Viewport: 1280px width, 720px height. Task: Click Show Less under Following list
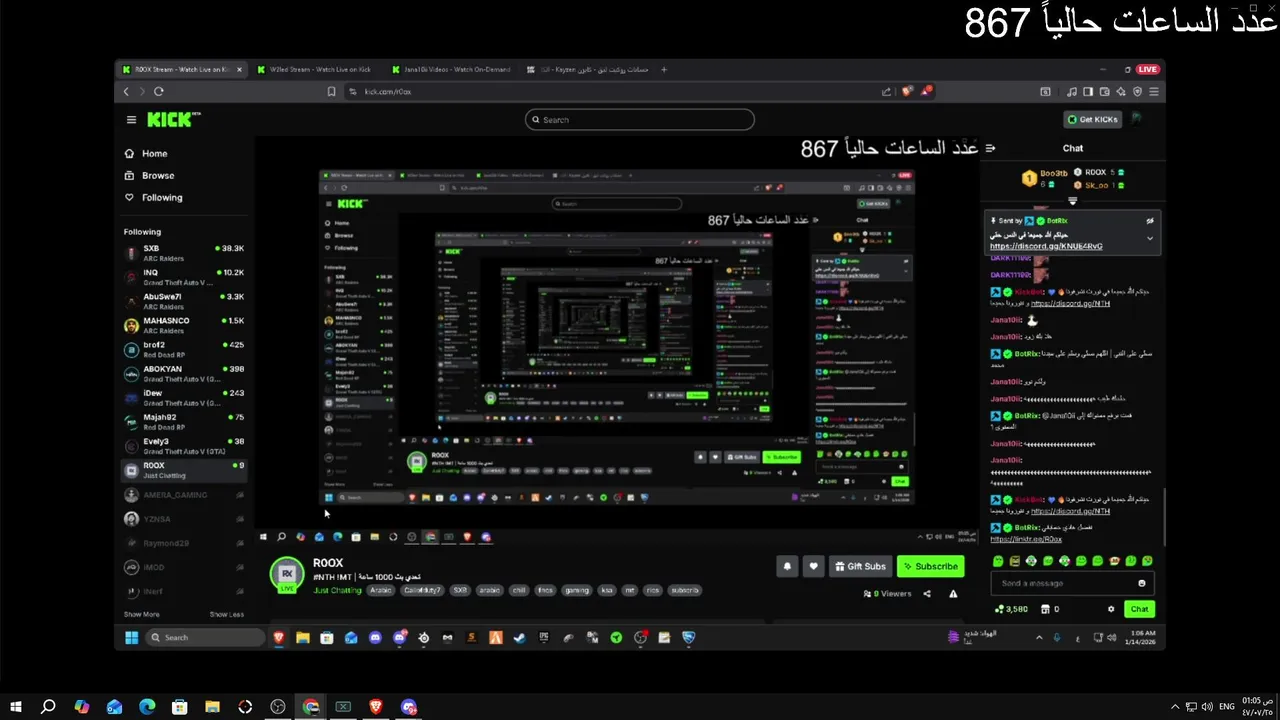point(226,614)
